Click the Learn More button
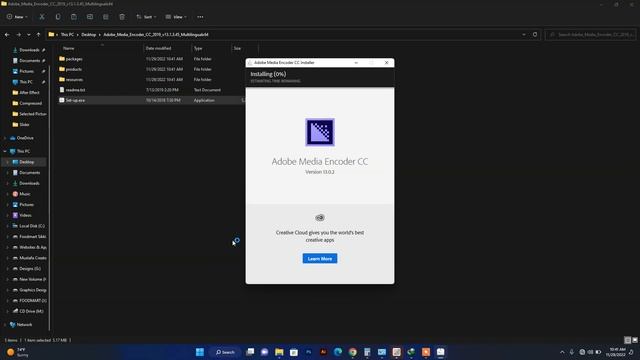640x360 pixels. coord(320,258)
